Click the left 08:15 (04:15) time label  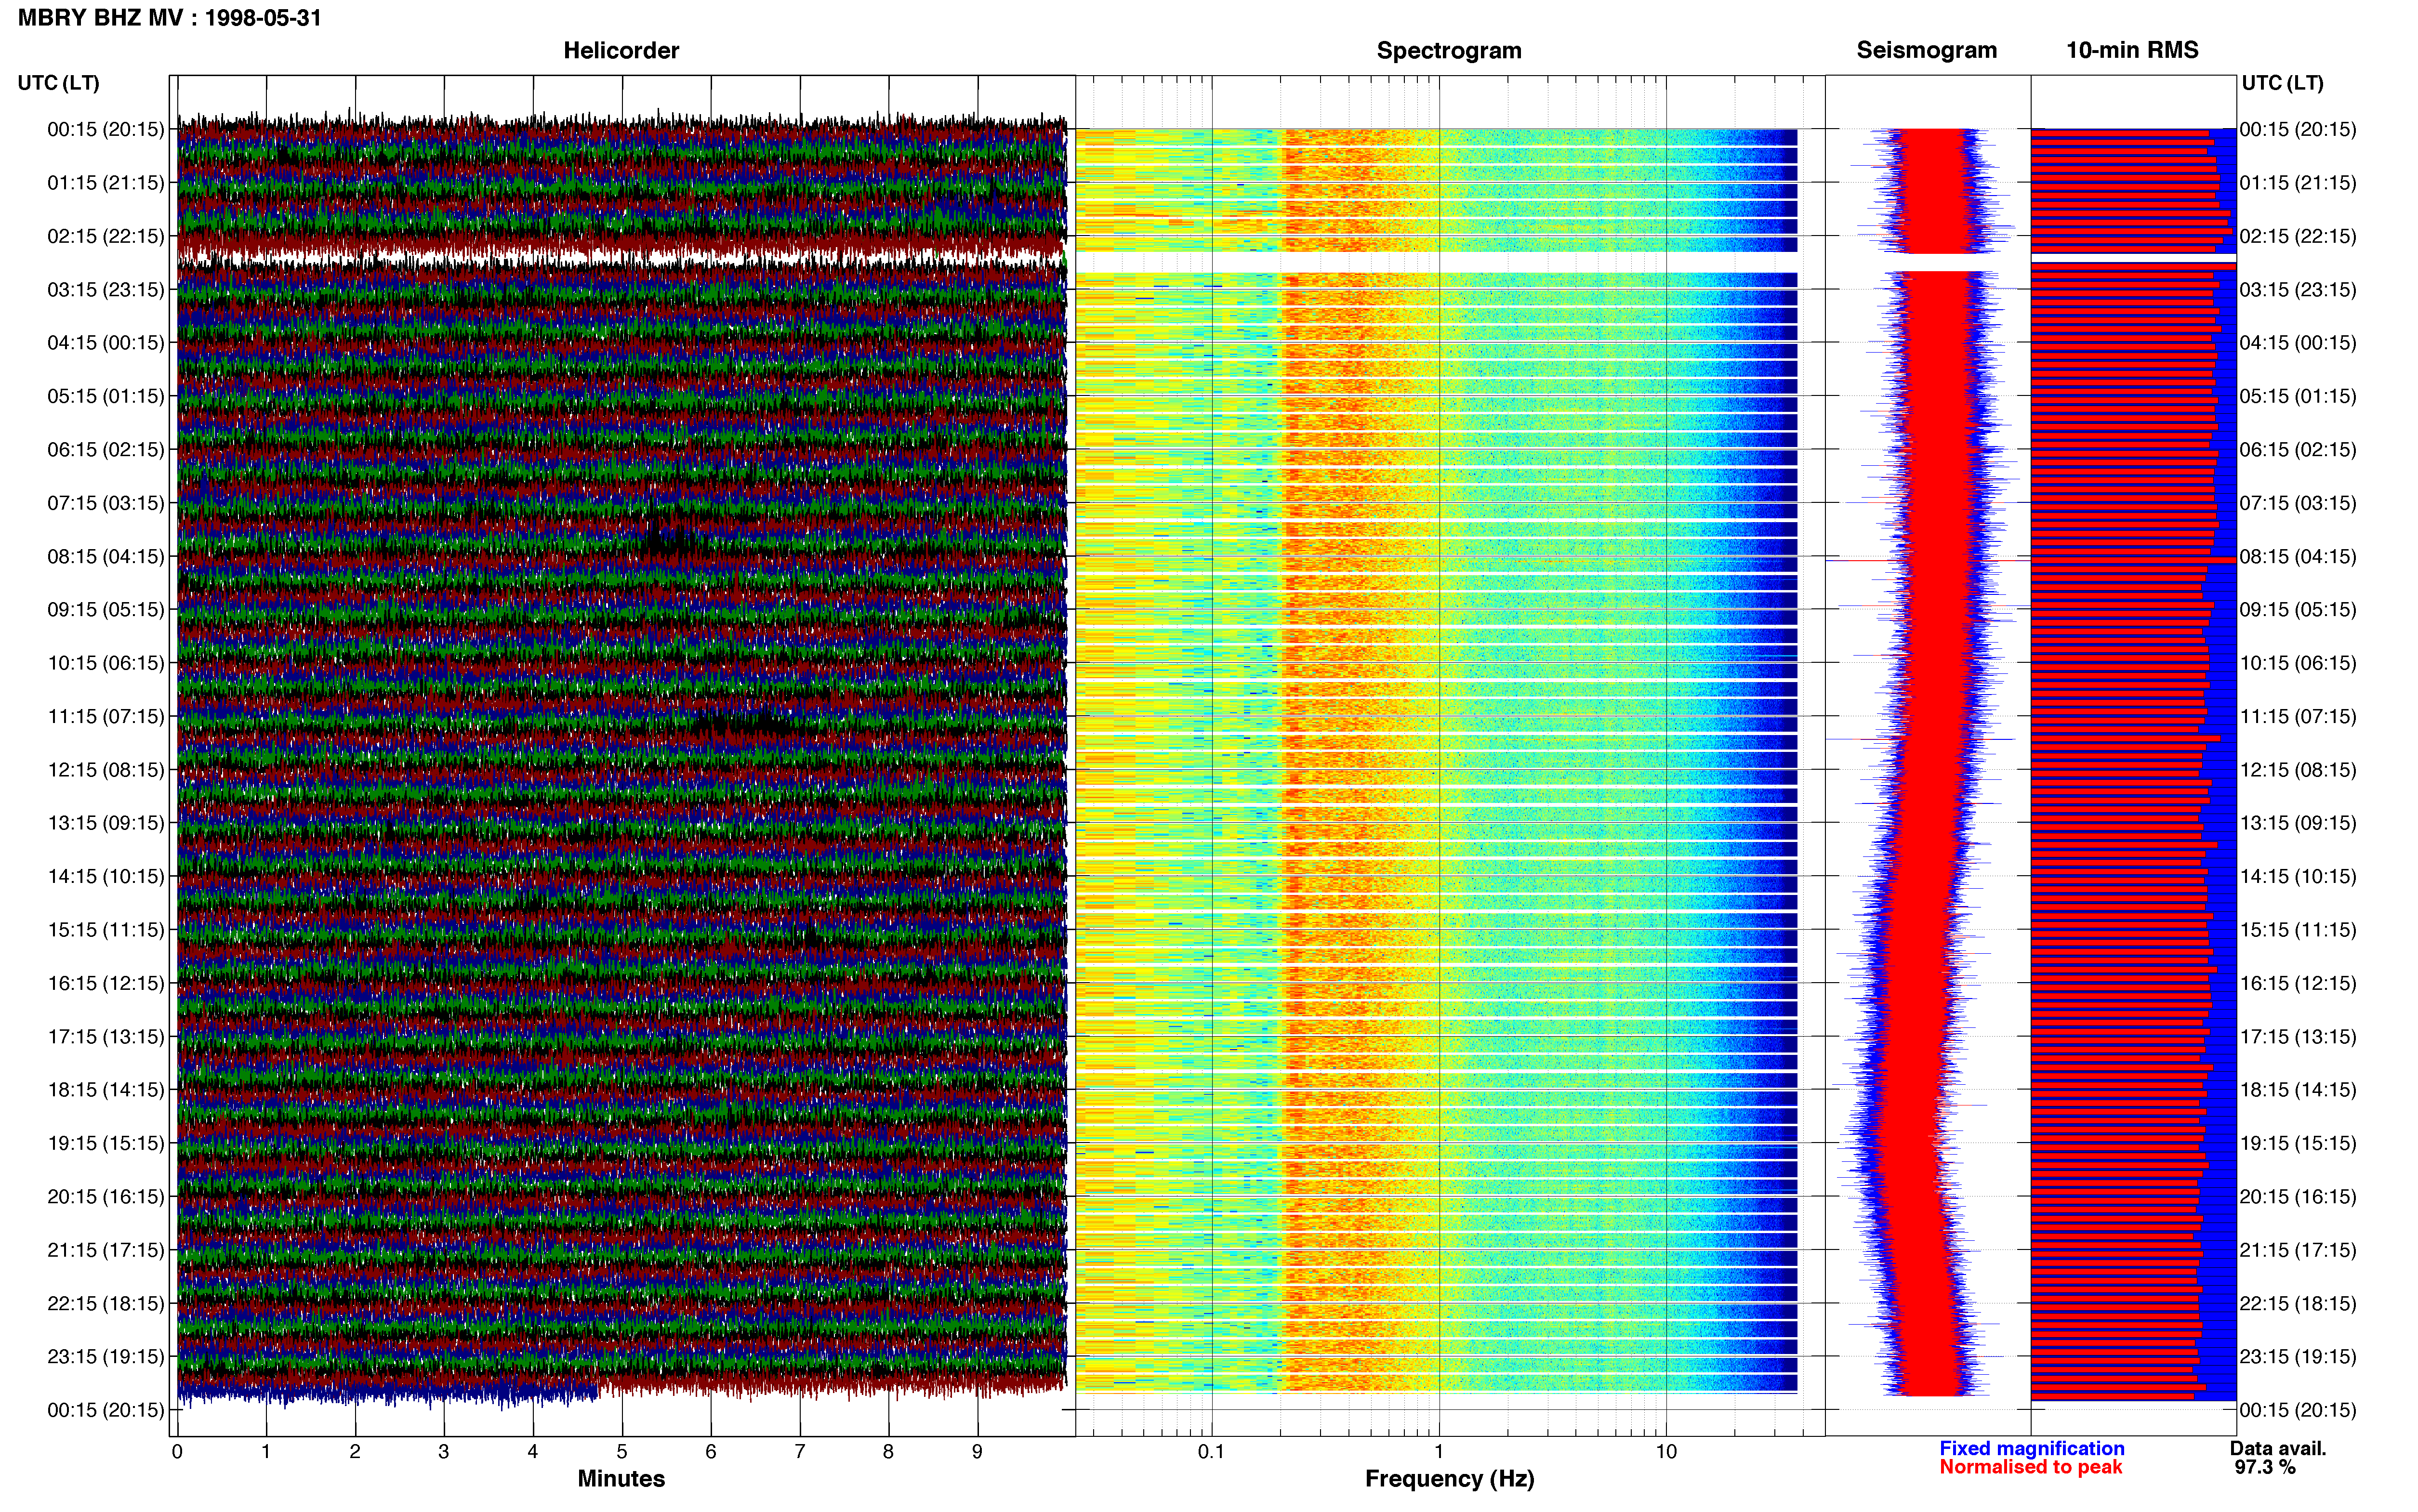pyautogui.click(x=106, y=556)
